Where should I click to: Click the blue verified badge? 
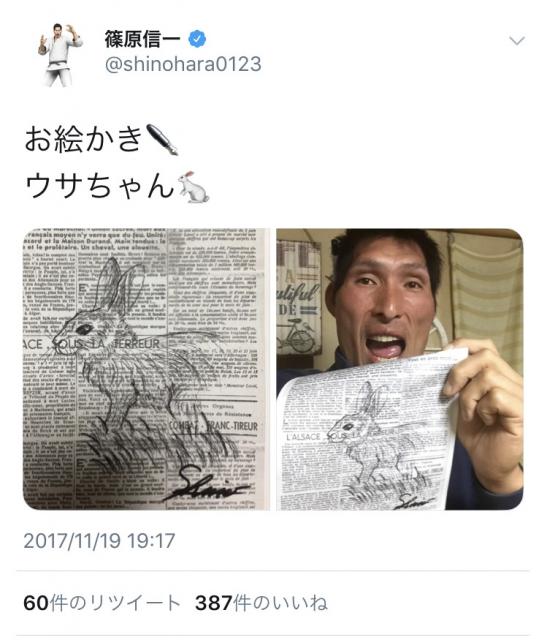pyautogui.click(x=197, y=39)
